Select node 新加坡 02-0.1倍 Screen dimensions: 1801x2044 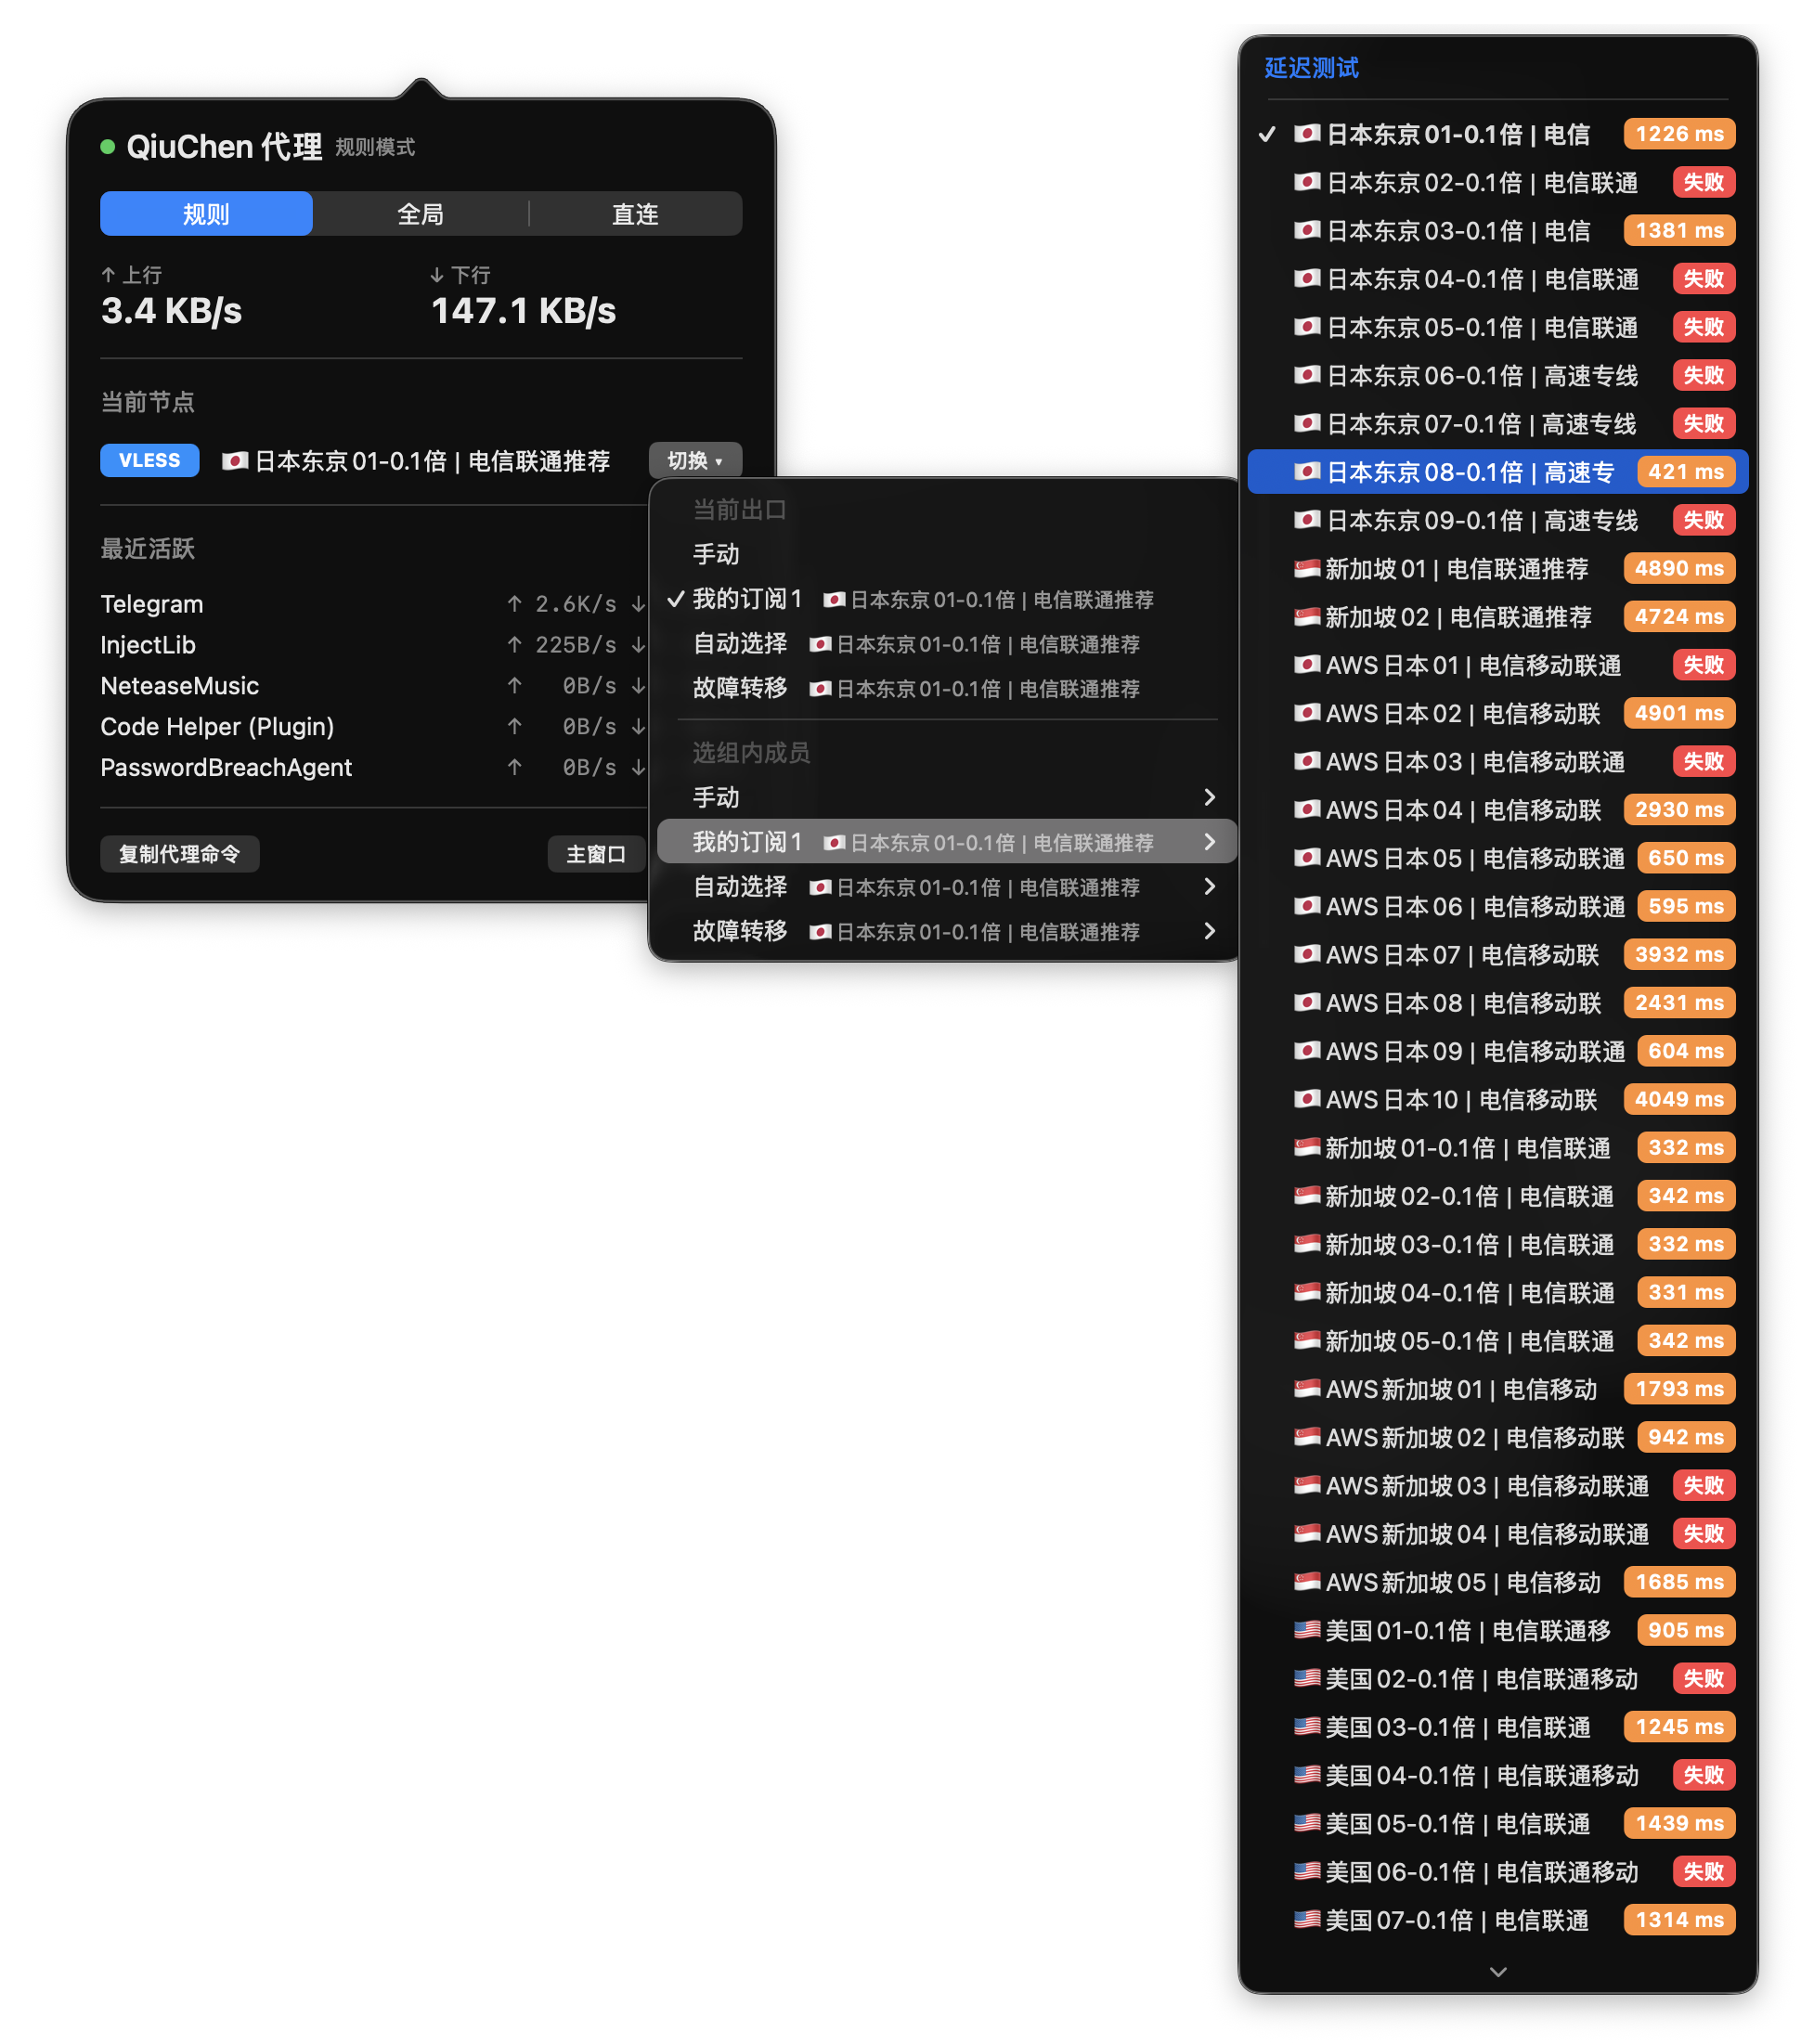pyautogui.click(x=1498, y=1196)
